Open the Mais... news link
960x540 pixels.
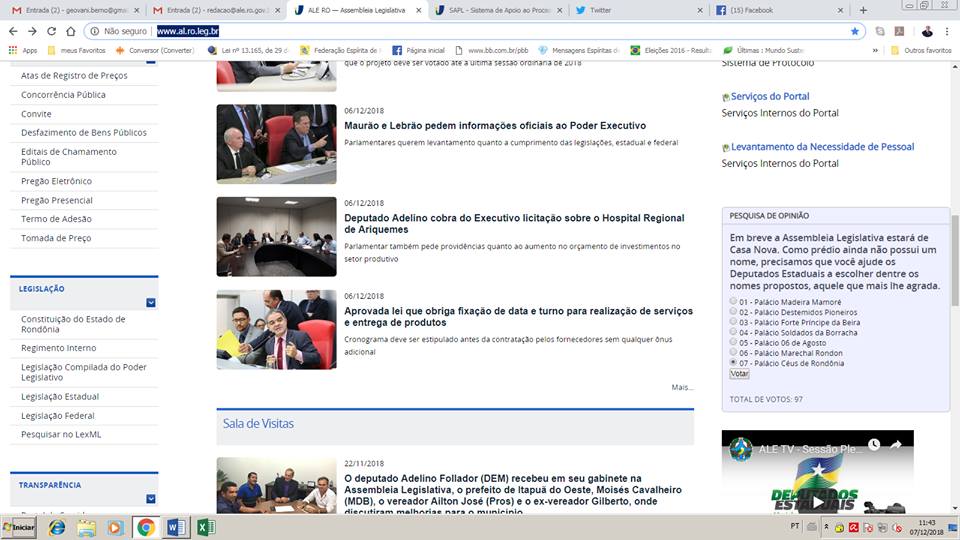[682, 387]
